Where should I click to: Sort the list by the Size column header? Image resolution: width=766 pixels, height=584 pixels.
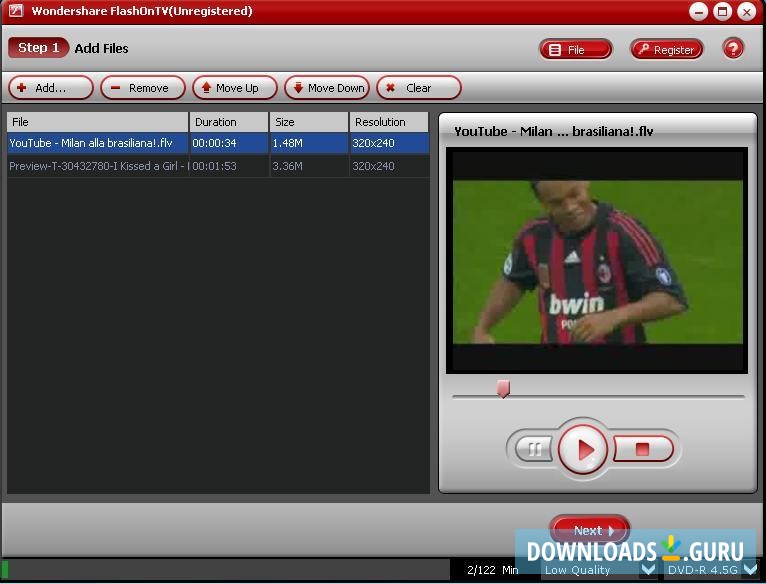click(309, 122)
